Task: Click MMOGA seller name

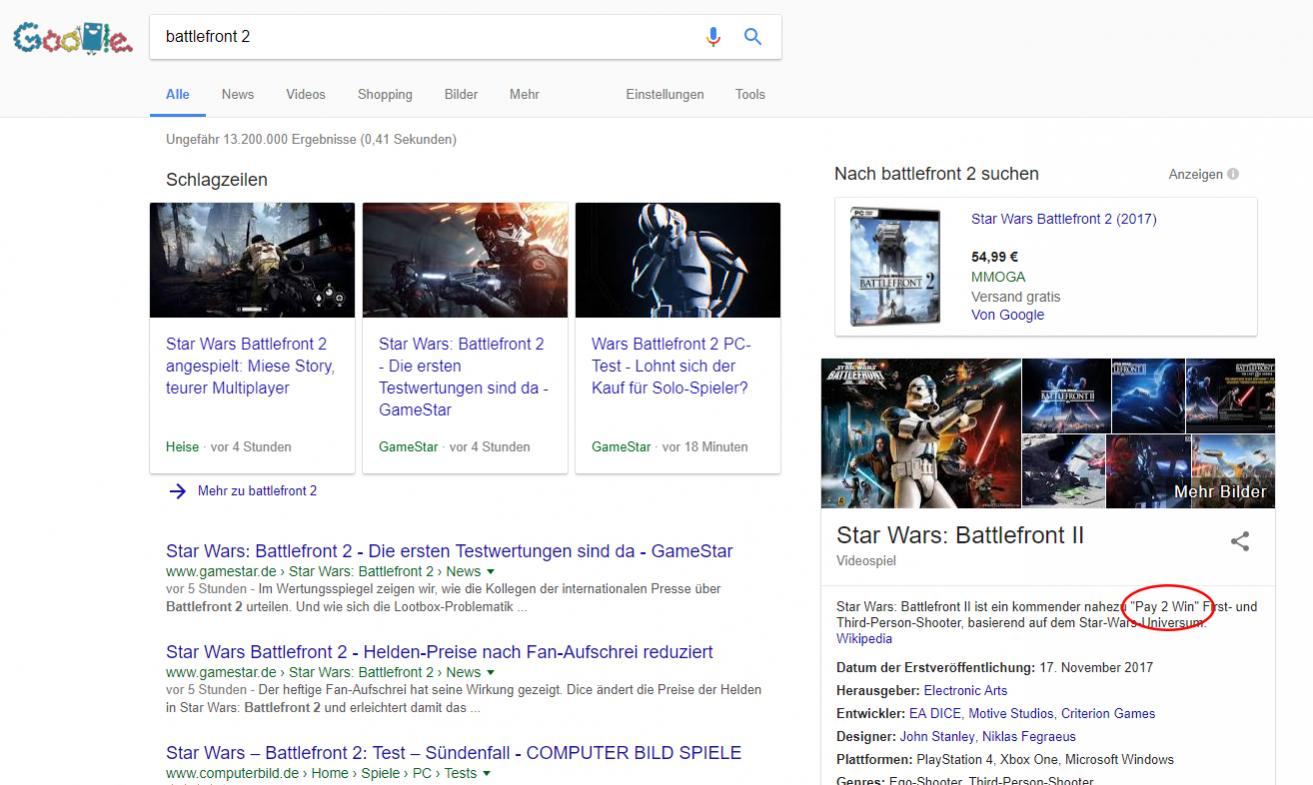Action: tap(998, 277)
